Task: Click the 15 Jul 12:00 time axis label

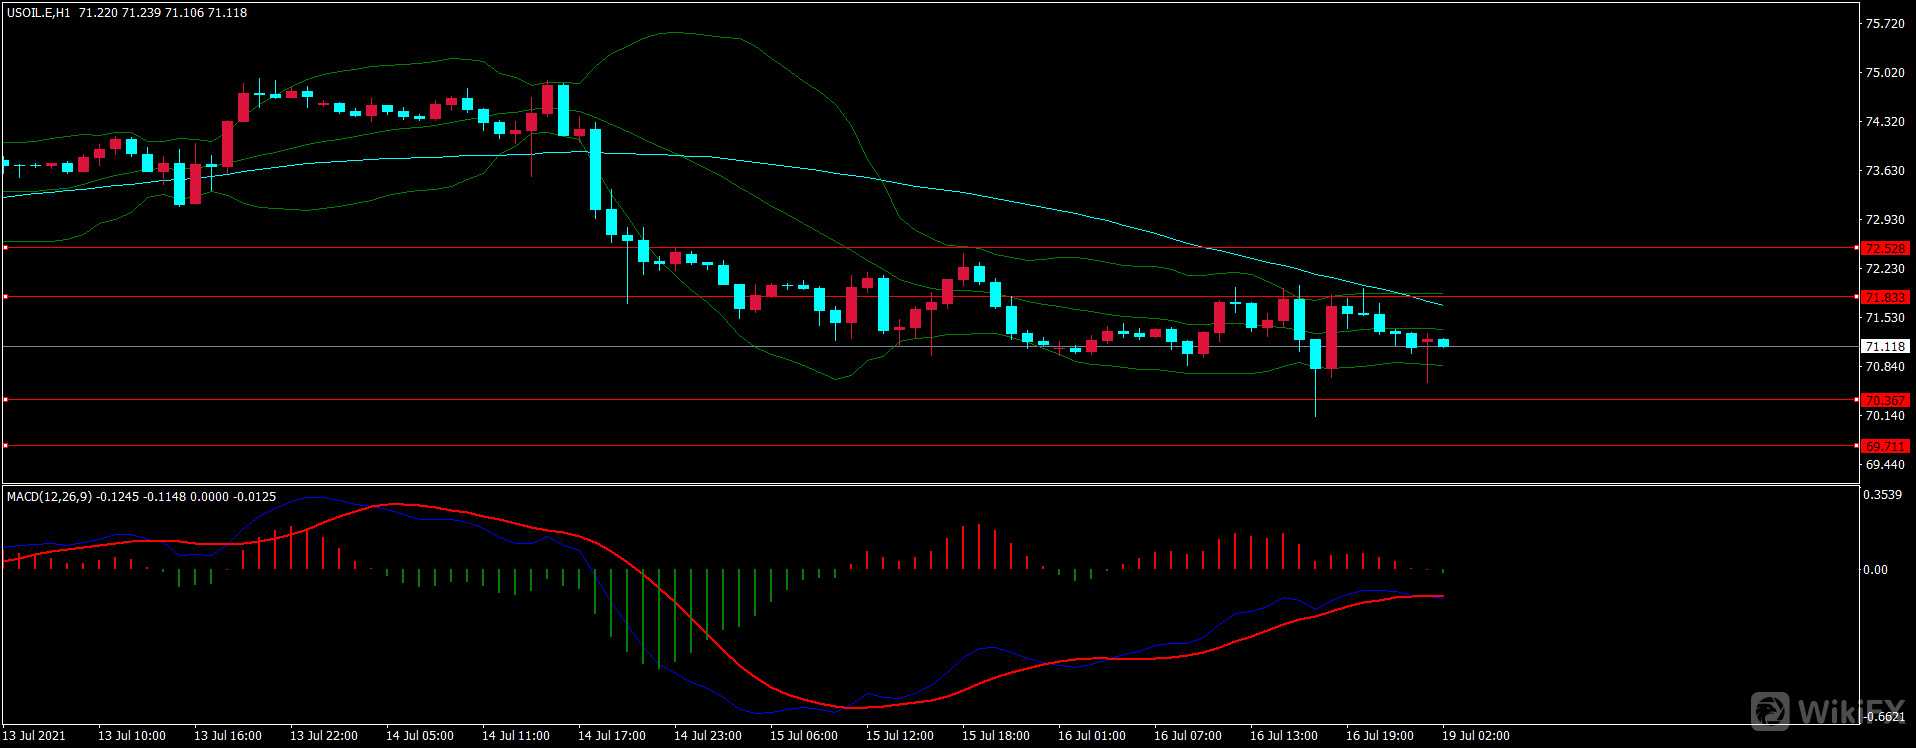Action: [900, 736]
